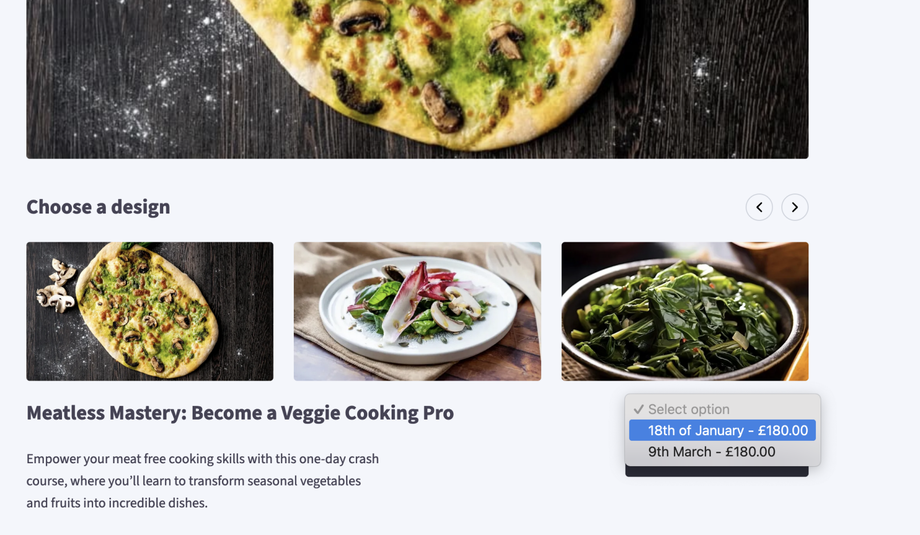This screenshot has height=535, width=920.
Task: Click the loose mushrooms beside the flatbread thumbnail
Action: tap(56, 287)
